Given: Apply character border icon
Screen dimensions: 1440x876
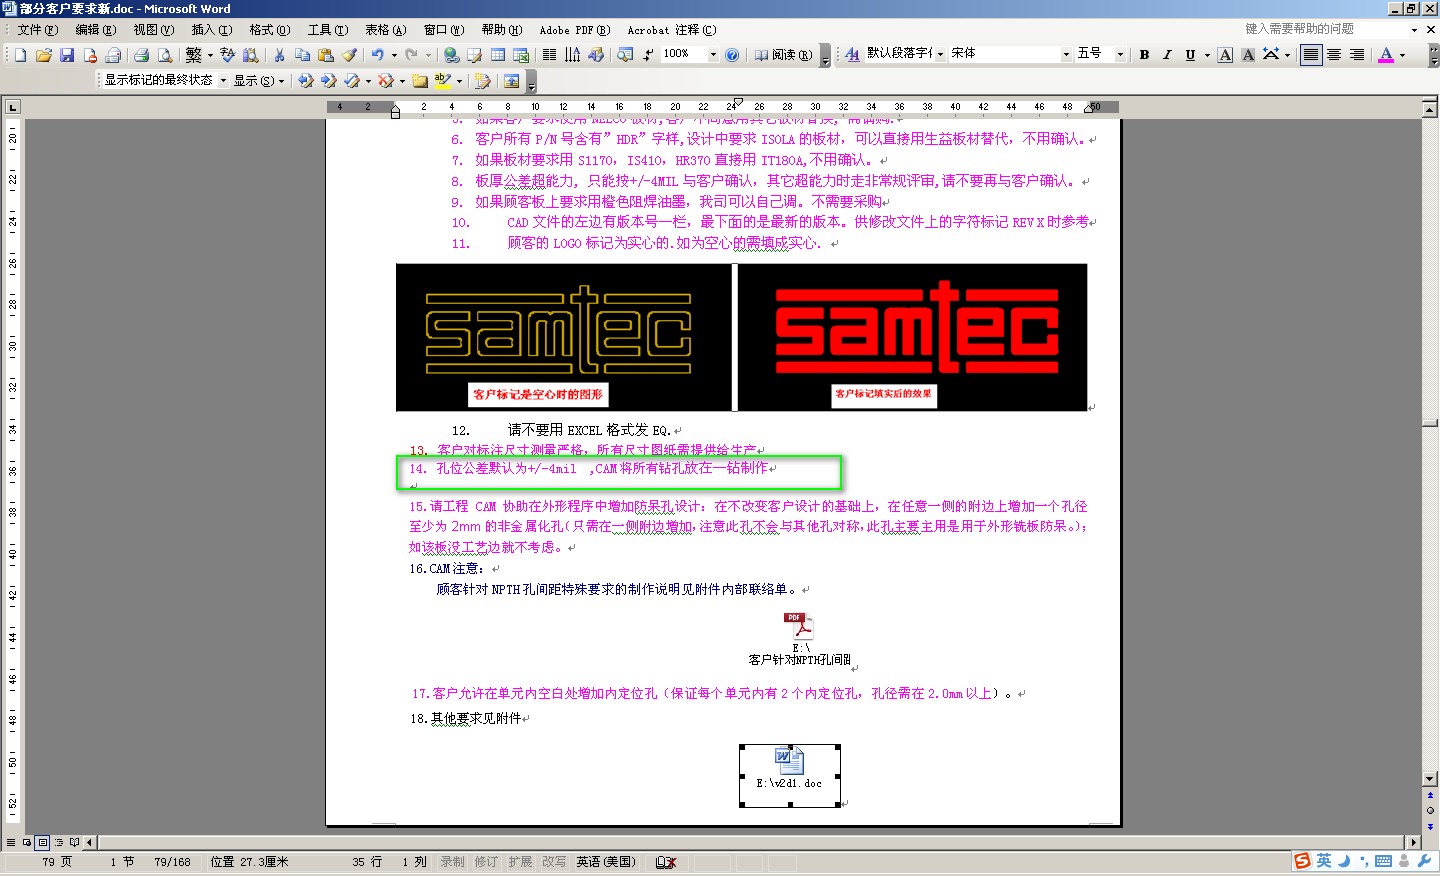Looking at the screenshot, I should coord(1225,54).
